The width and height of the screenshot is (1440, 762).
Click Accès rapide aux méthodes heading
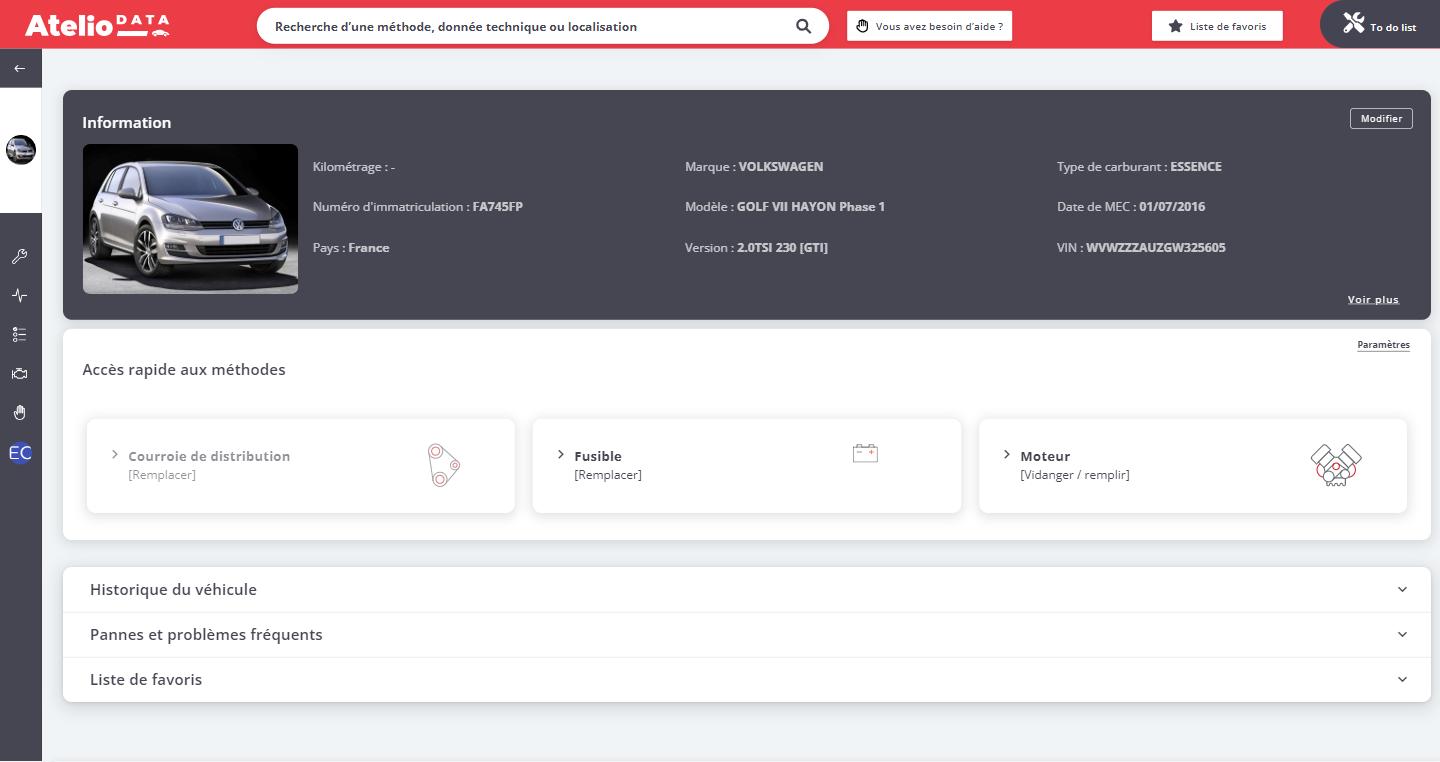(184, 370)
